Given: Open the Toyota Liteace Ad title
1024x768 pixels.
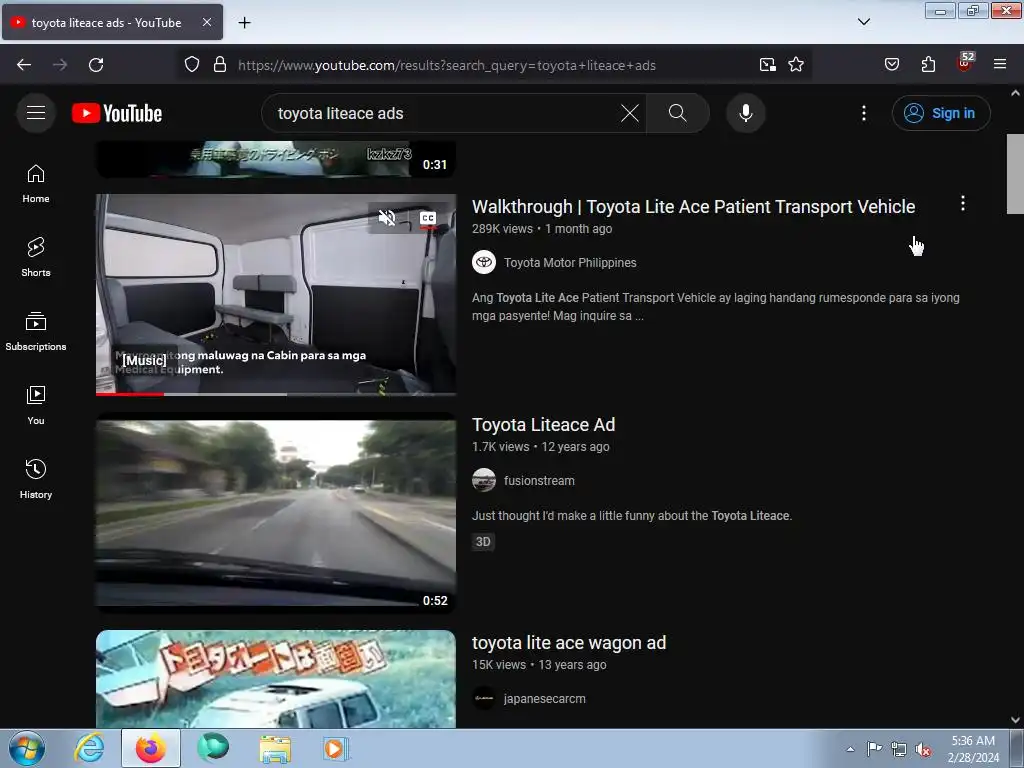Looking at the screenshot, I should coord(543,424).
